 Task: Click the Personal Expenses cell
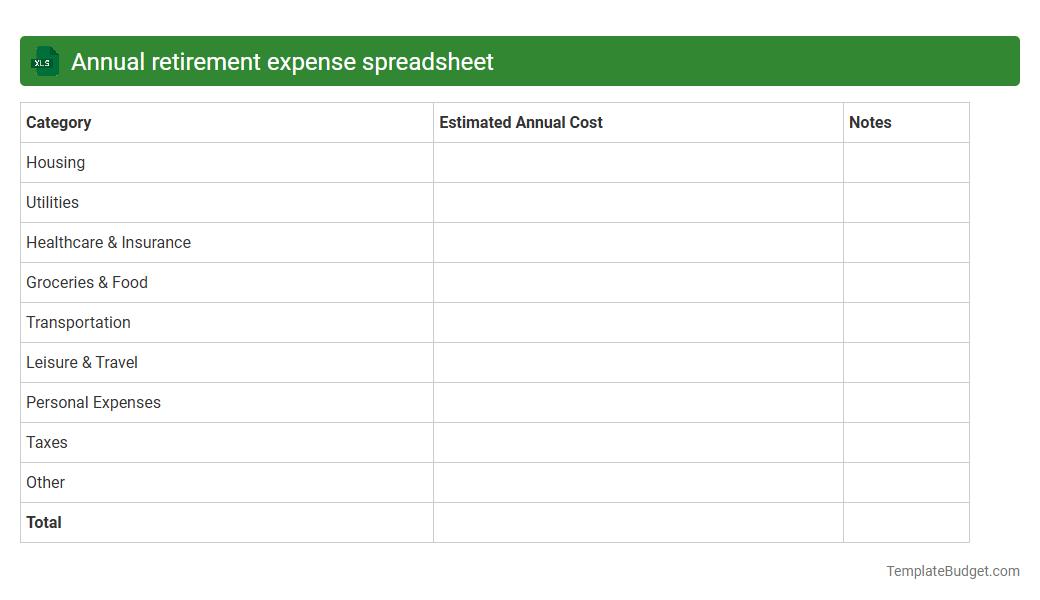[93, 402]
